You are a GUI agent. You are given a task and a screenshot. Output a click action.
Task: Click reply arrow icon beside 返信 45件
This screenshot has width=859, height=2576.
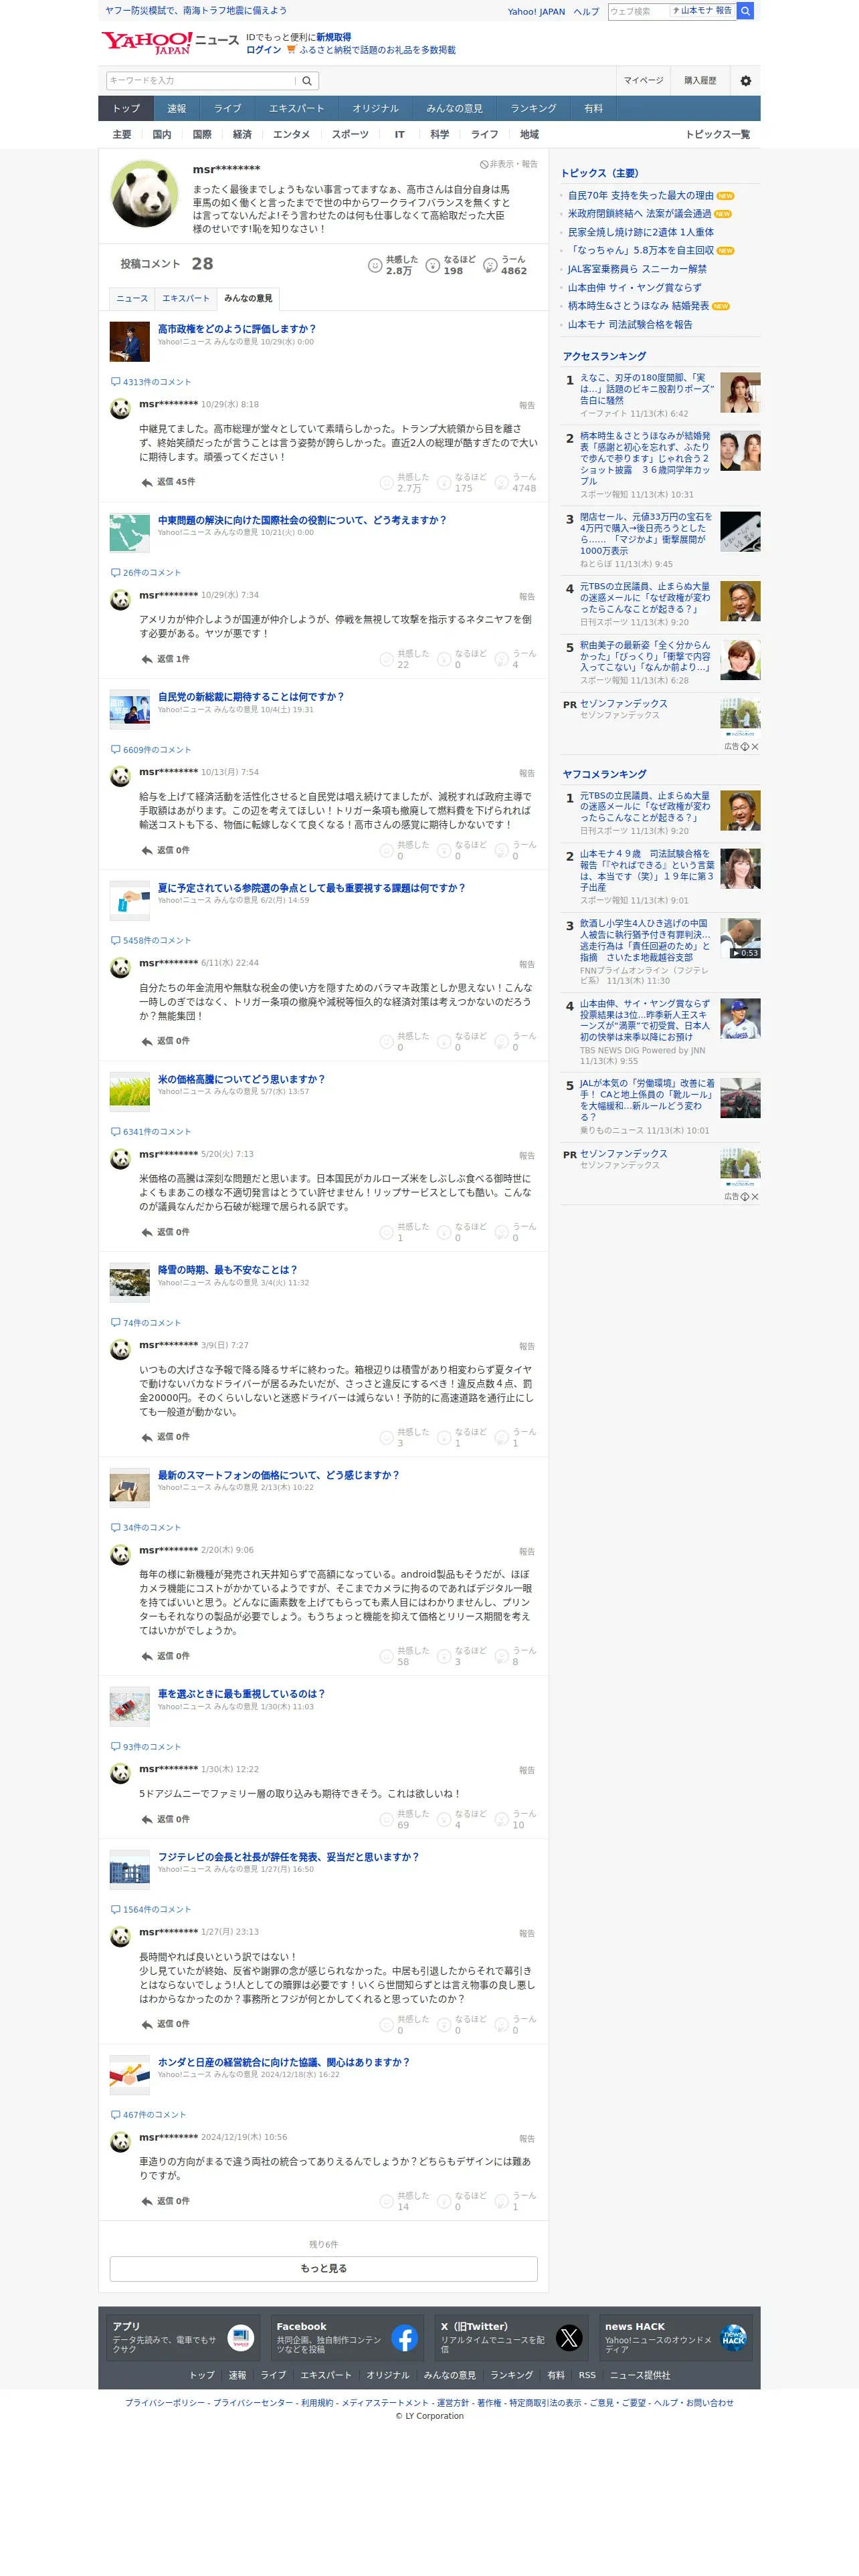pyautogui.click(x=147, y=482)
